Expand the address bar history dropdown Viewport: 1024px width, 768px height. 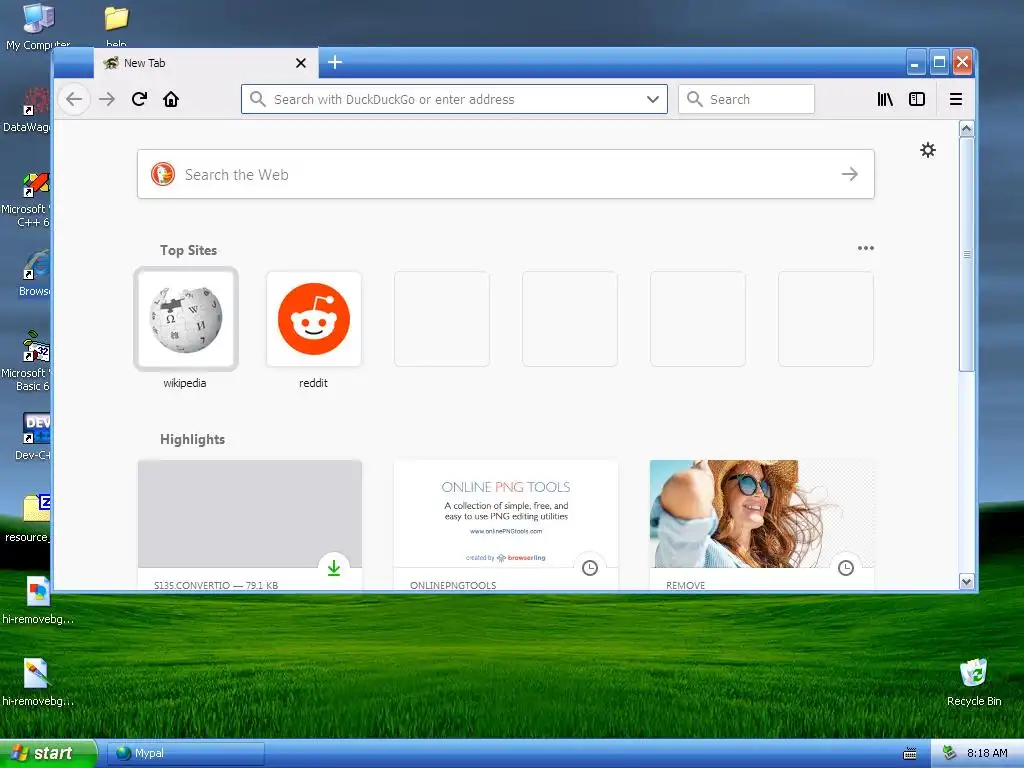click(652, 99)
